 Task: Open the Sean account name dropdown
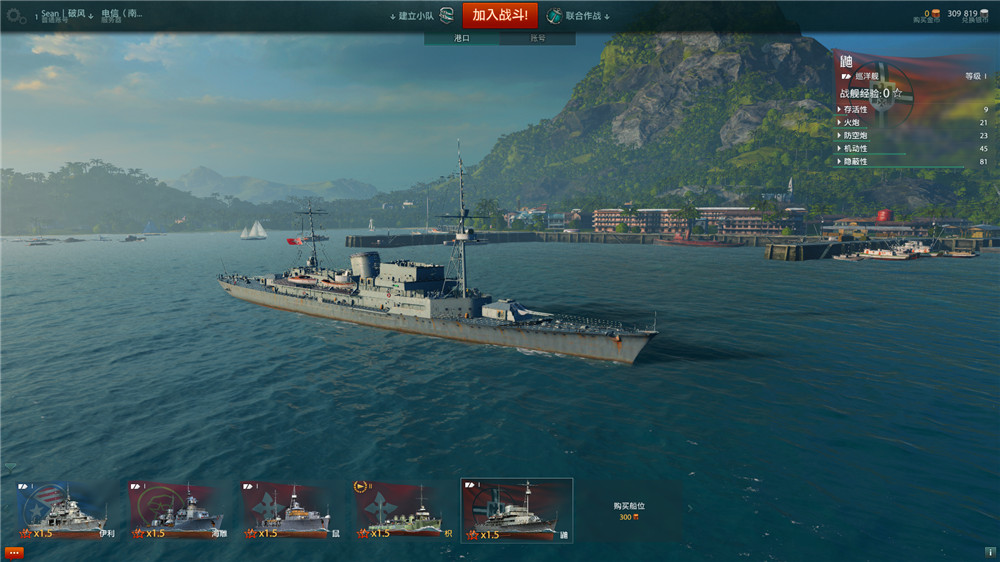66,14
